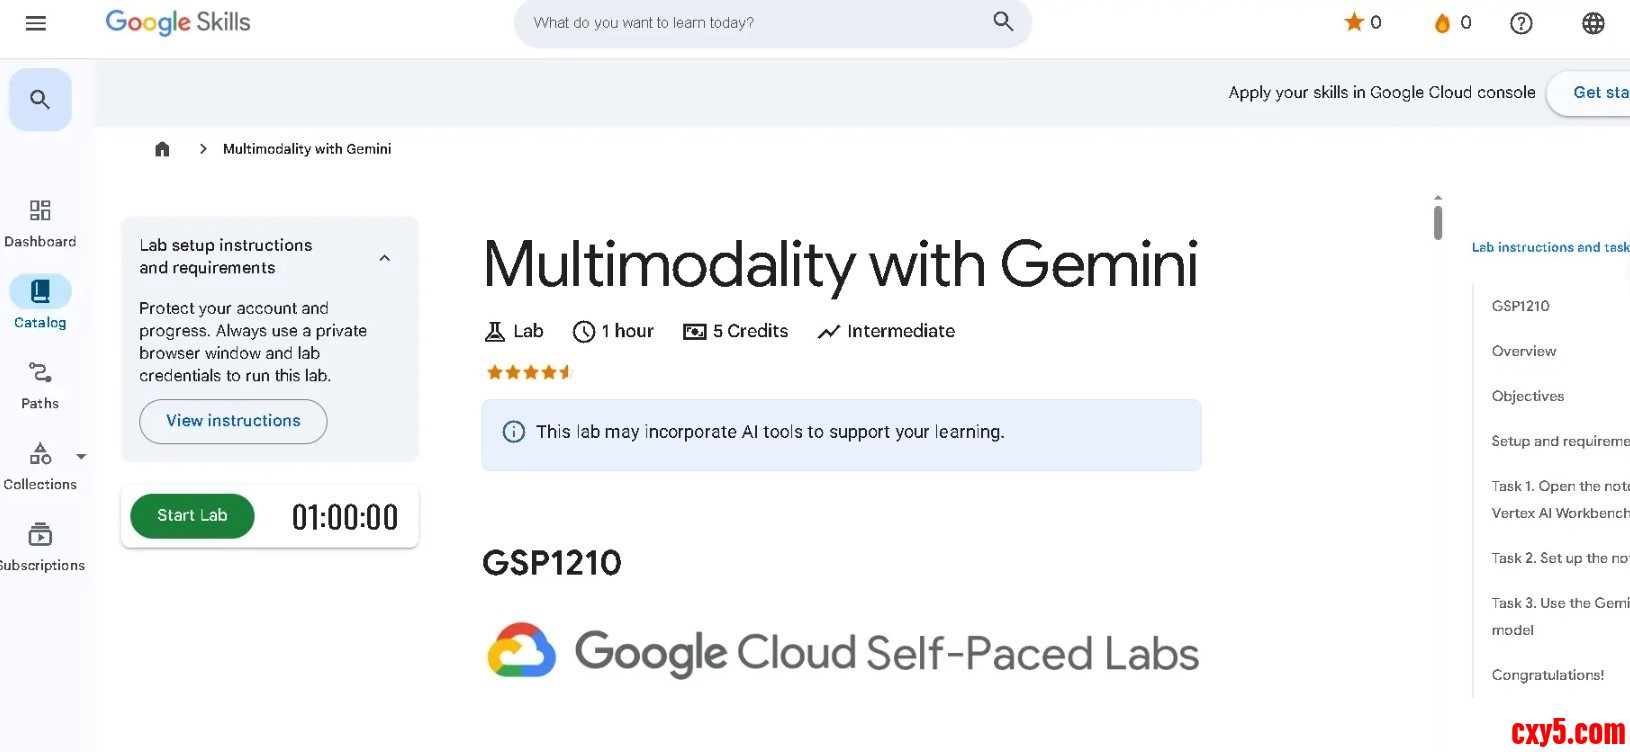The image size is (1630, 752).
Task: Click the globe language icon
Action: [x=1593, y=22]
